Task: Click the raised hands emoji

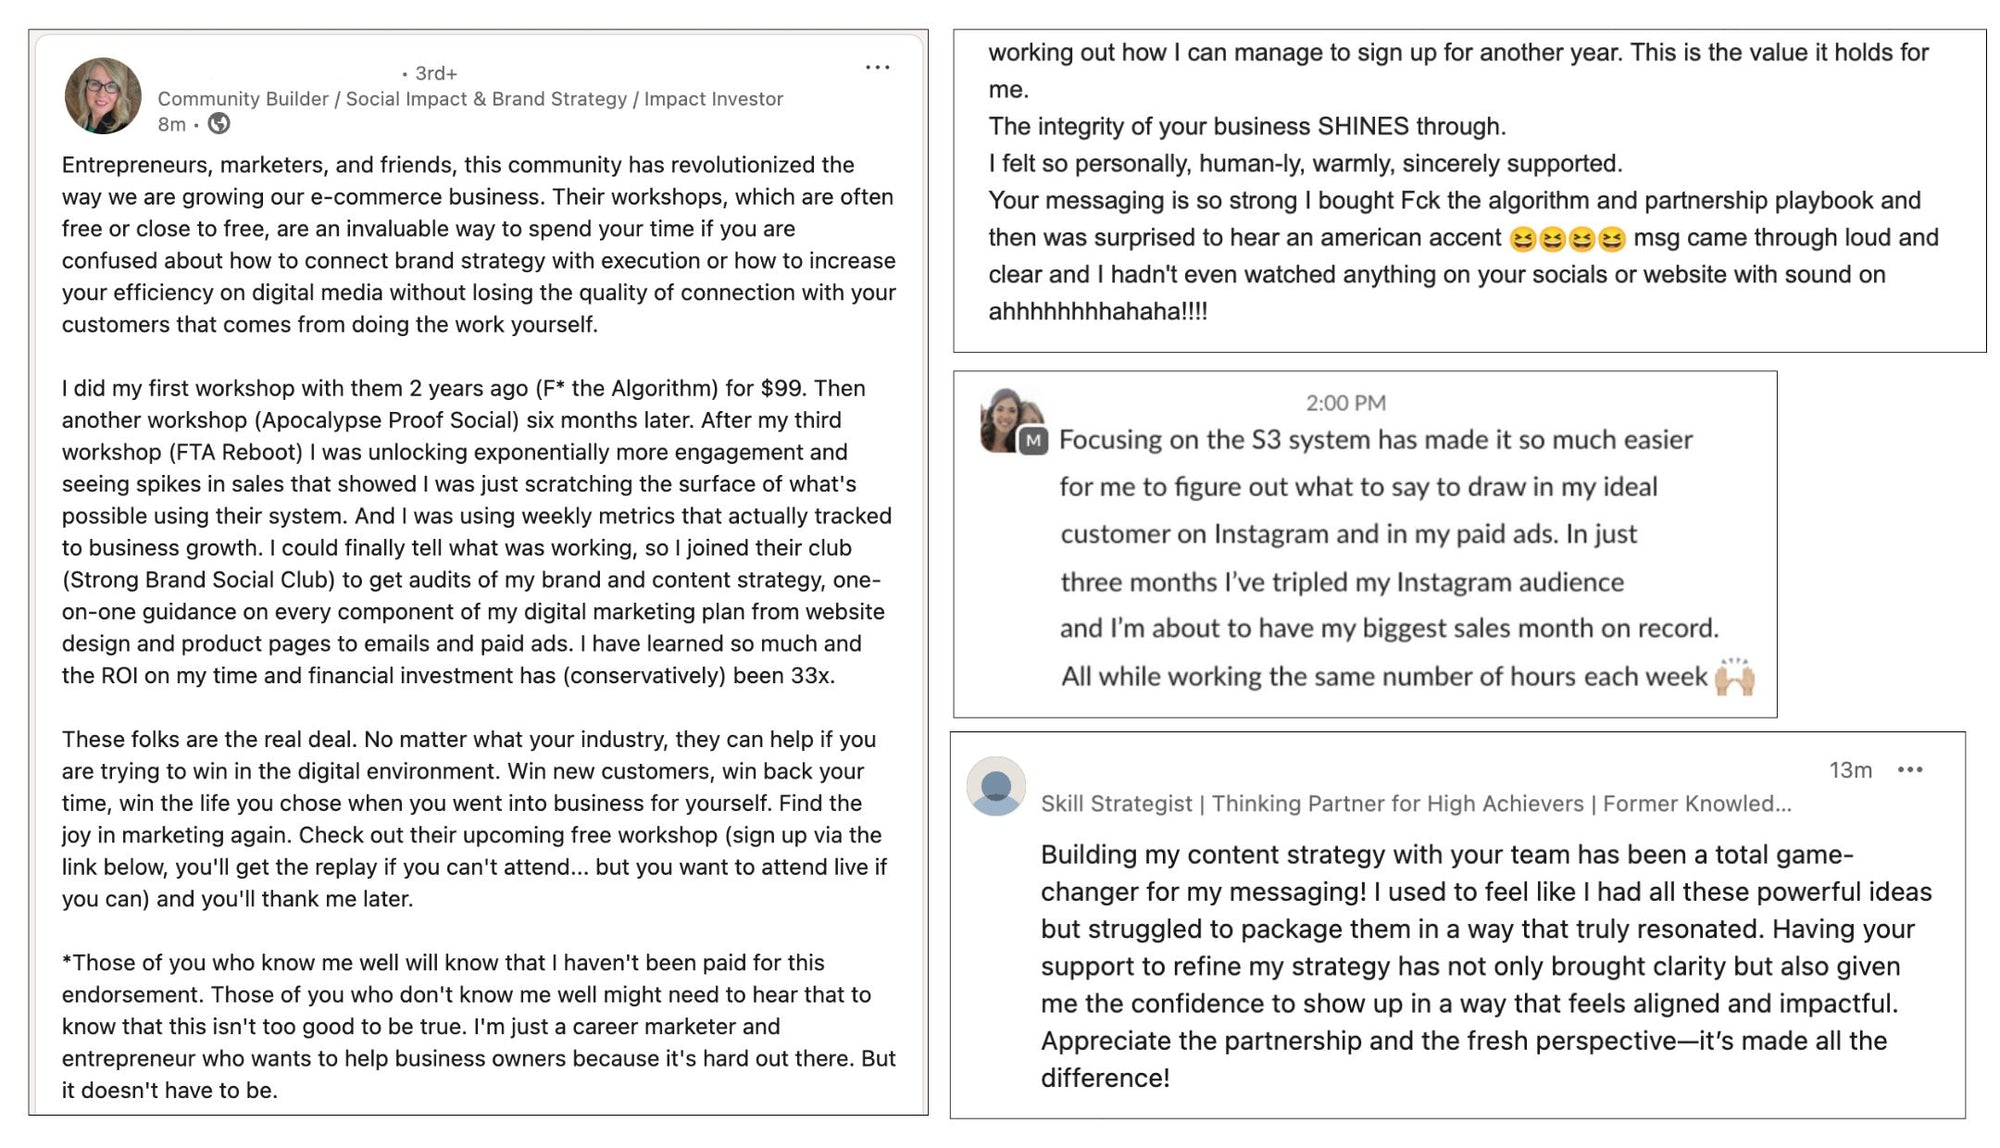Action: (x=1734, y=677)
